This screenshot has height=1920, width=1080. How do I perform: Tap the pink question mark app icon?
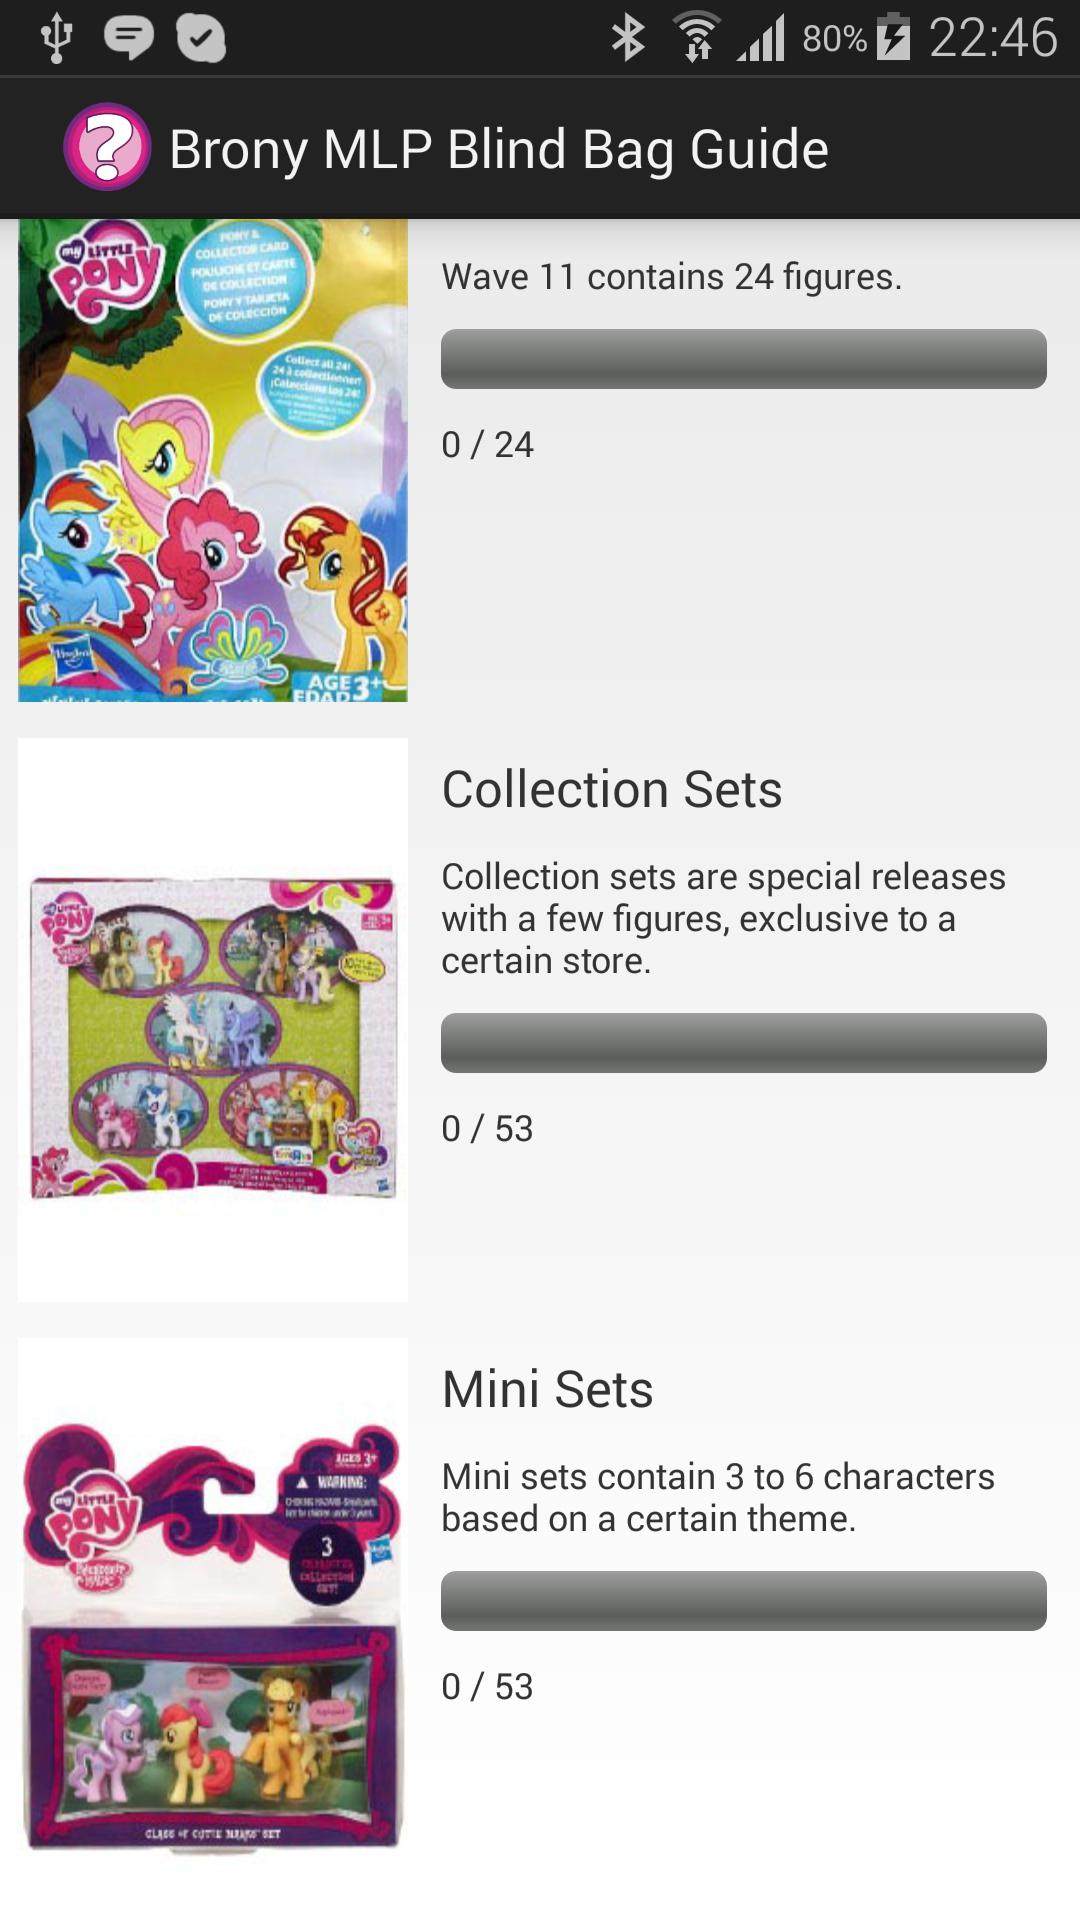coord(107,148)
